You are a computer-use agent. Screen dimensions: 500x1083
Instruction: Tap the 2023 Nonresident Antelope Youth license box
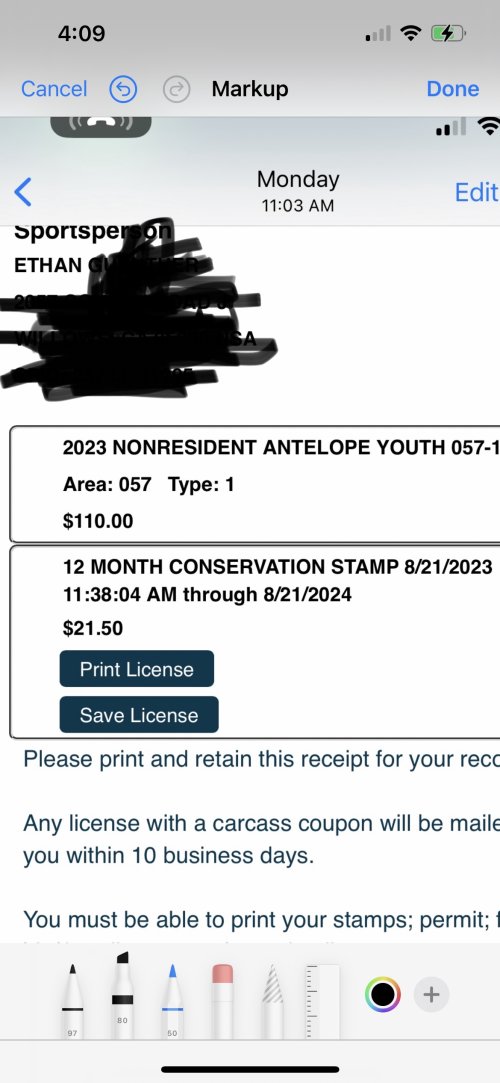[255, 484]
